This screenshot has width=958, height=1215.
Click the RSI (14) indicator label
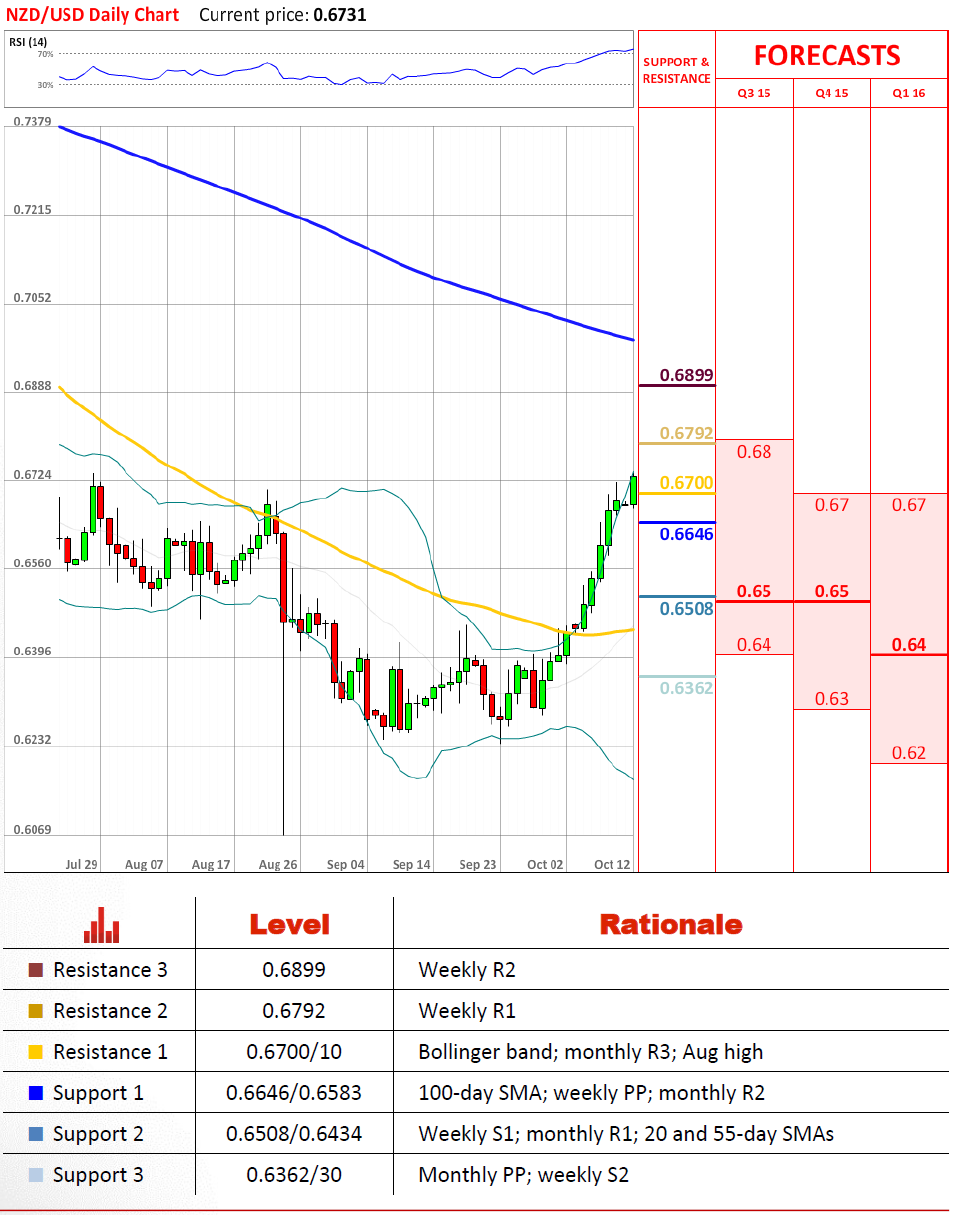[29, 41]
